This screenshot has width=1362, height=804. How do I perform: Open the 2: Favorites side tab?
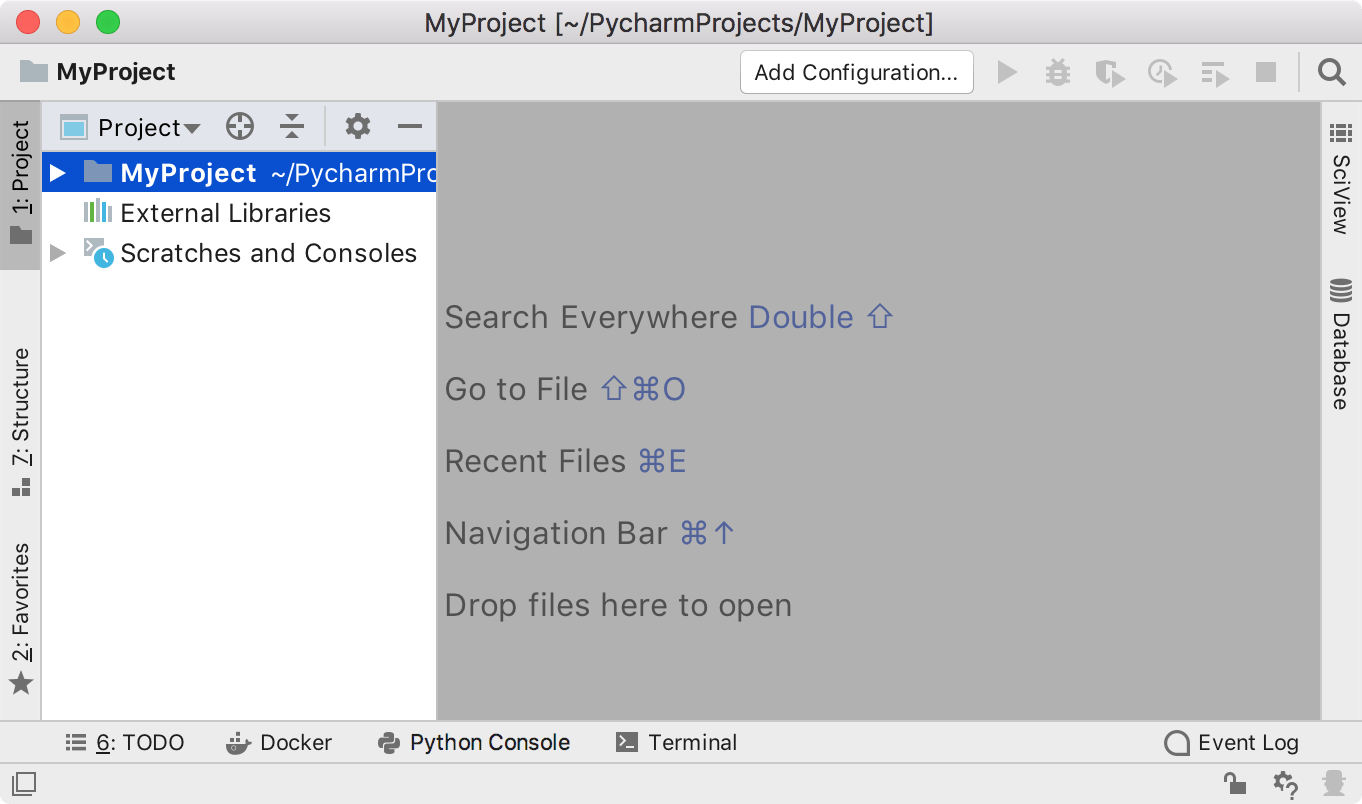(21, 619)
